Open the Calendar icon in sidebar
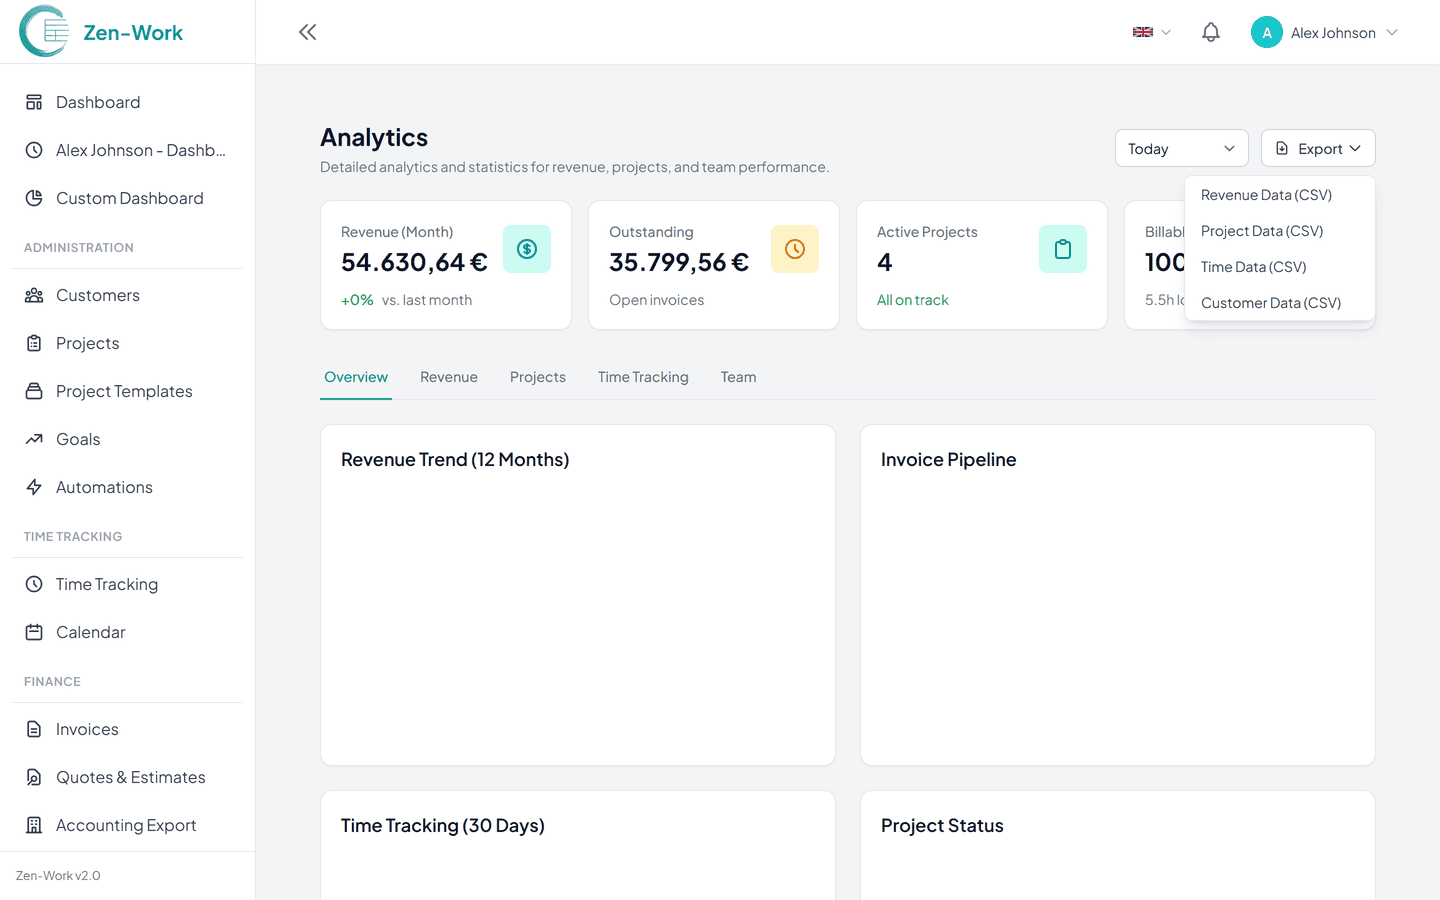Image resolution: width=1440 pixels, height=900 pixels. 31,632
